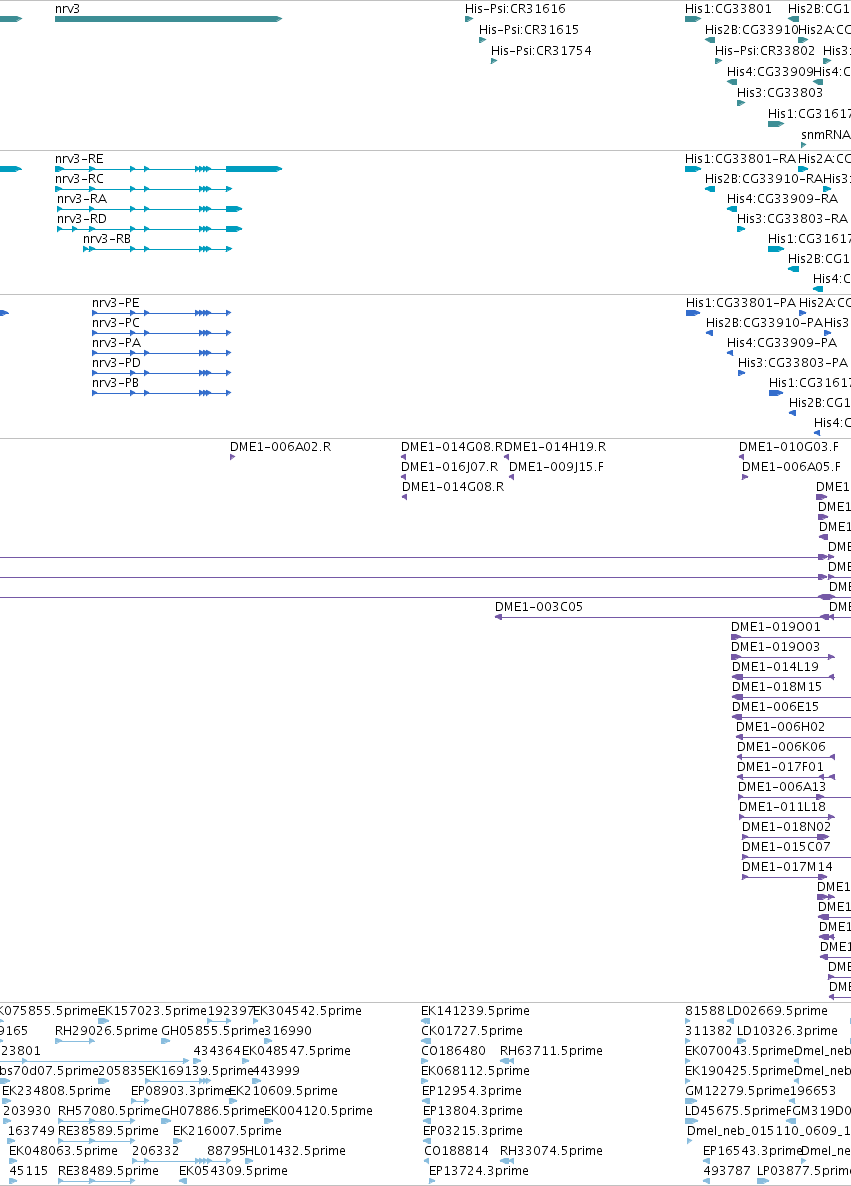
Task: Click the nrv3-PC protein label
Action: [x=116, y=323]
